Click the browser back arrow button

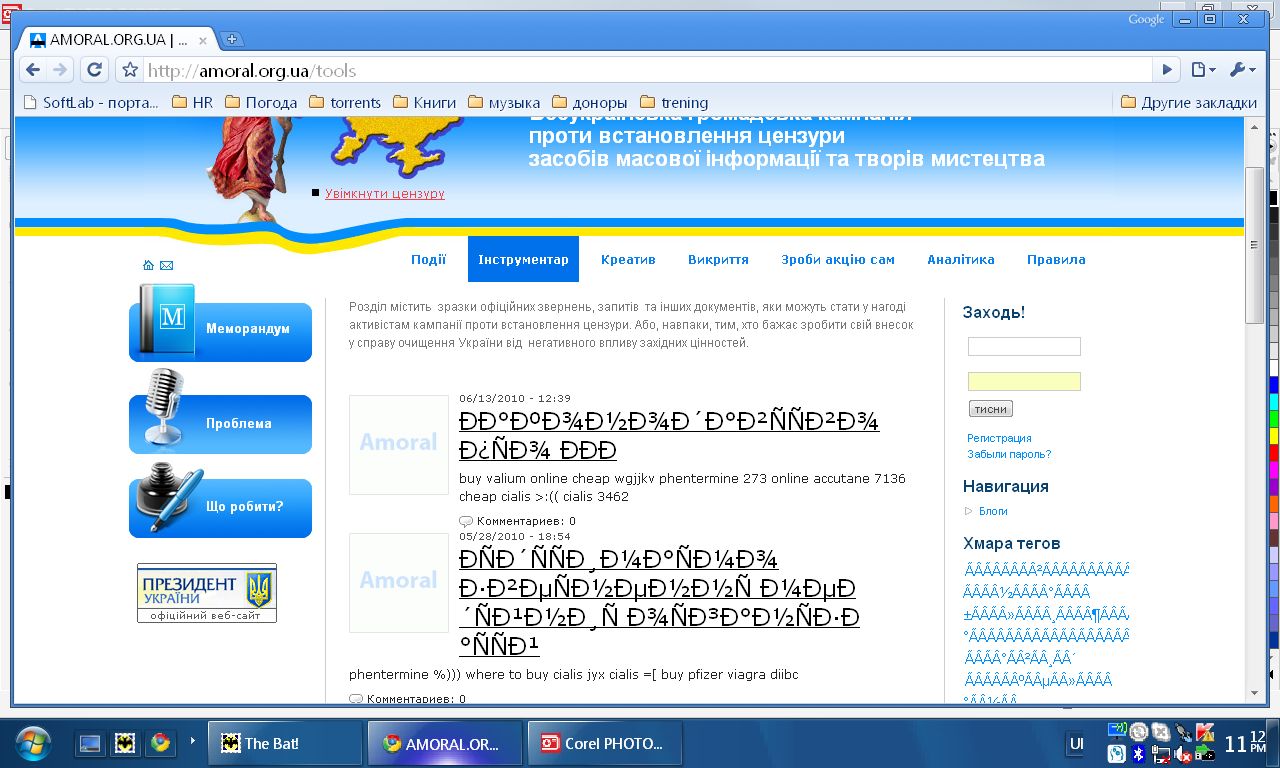[33, 70]
